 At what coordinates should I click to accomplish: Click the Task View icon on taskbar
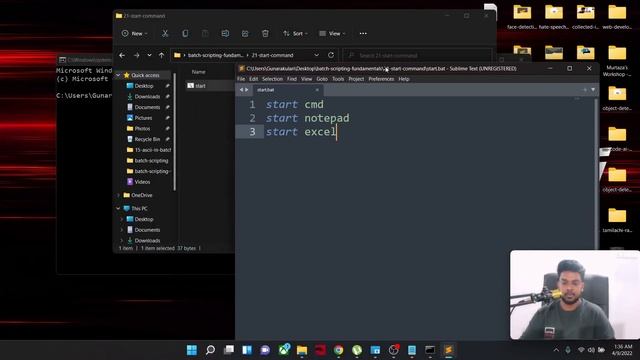(229, 350)
